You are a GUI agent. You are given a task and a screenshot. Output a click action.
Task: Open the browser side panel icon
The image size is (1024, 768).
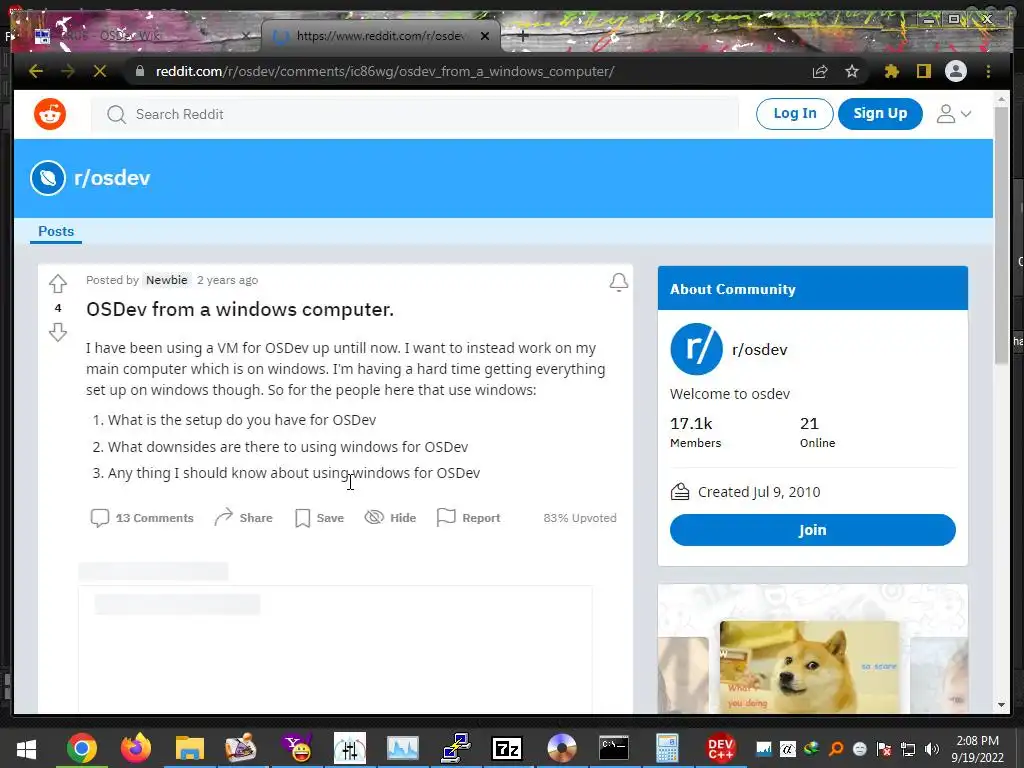tap(923, 71)
